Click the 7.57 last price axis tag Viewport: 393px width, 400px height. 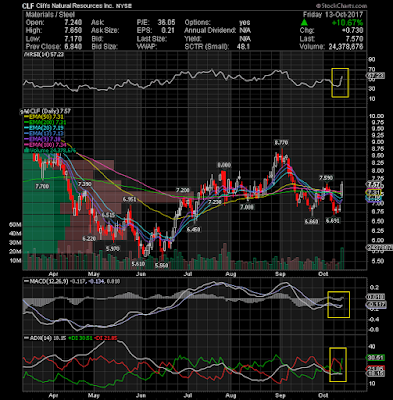pos(373,184)
